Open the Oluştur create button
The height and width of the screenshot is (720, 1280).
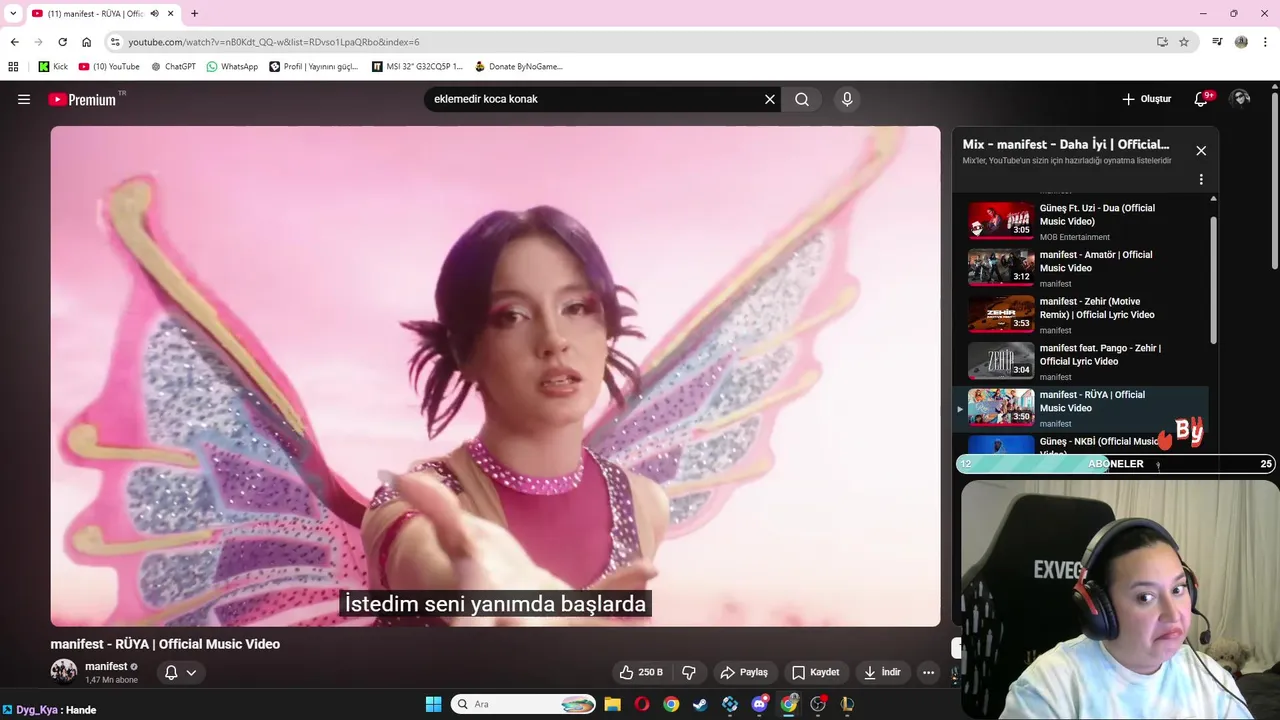1146,99
